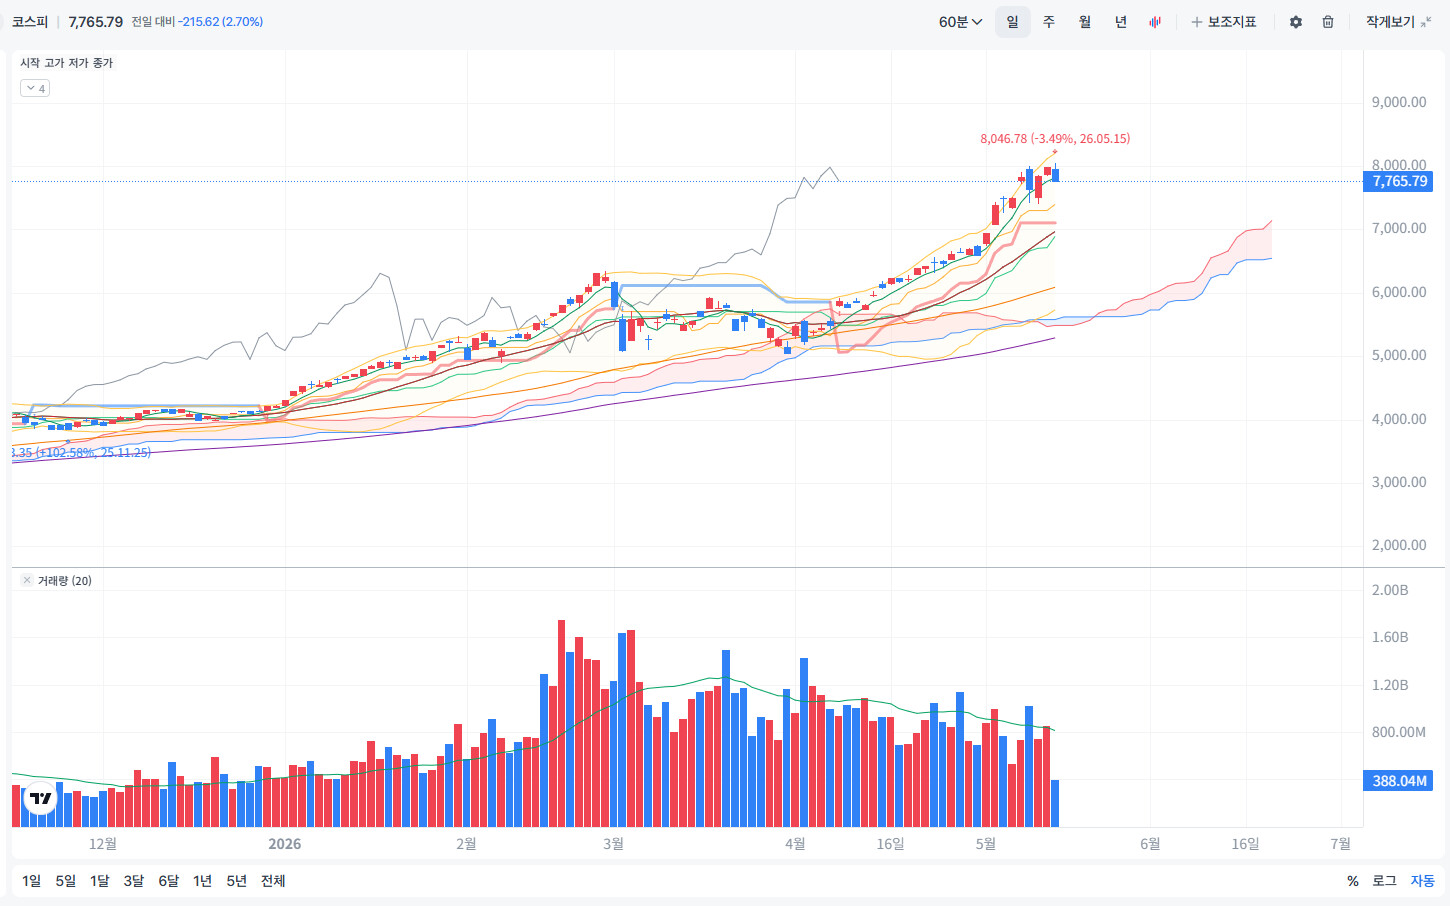Click the 시작 고가 저가 종가 legend
Image resolution: width=1450 pixels, height=906 pixels.
67,63
